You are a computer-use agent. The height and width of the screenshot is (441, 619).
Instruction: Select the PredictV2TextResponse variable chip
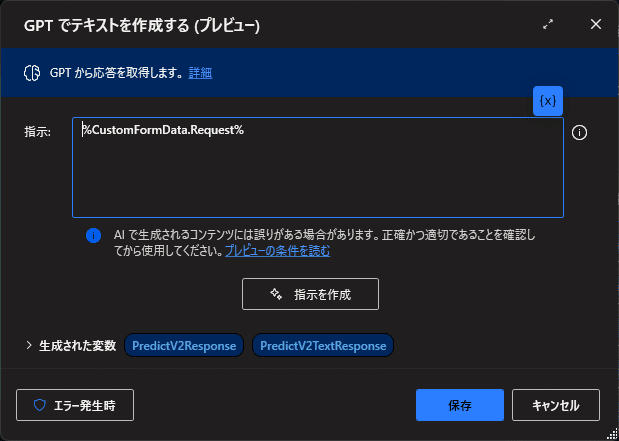coord(323,346)
